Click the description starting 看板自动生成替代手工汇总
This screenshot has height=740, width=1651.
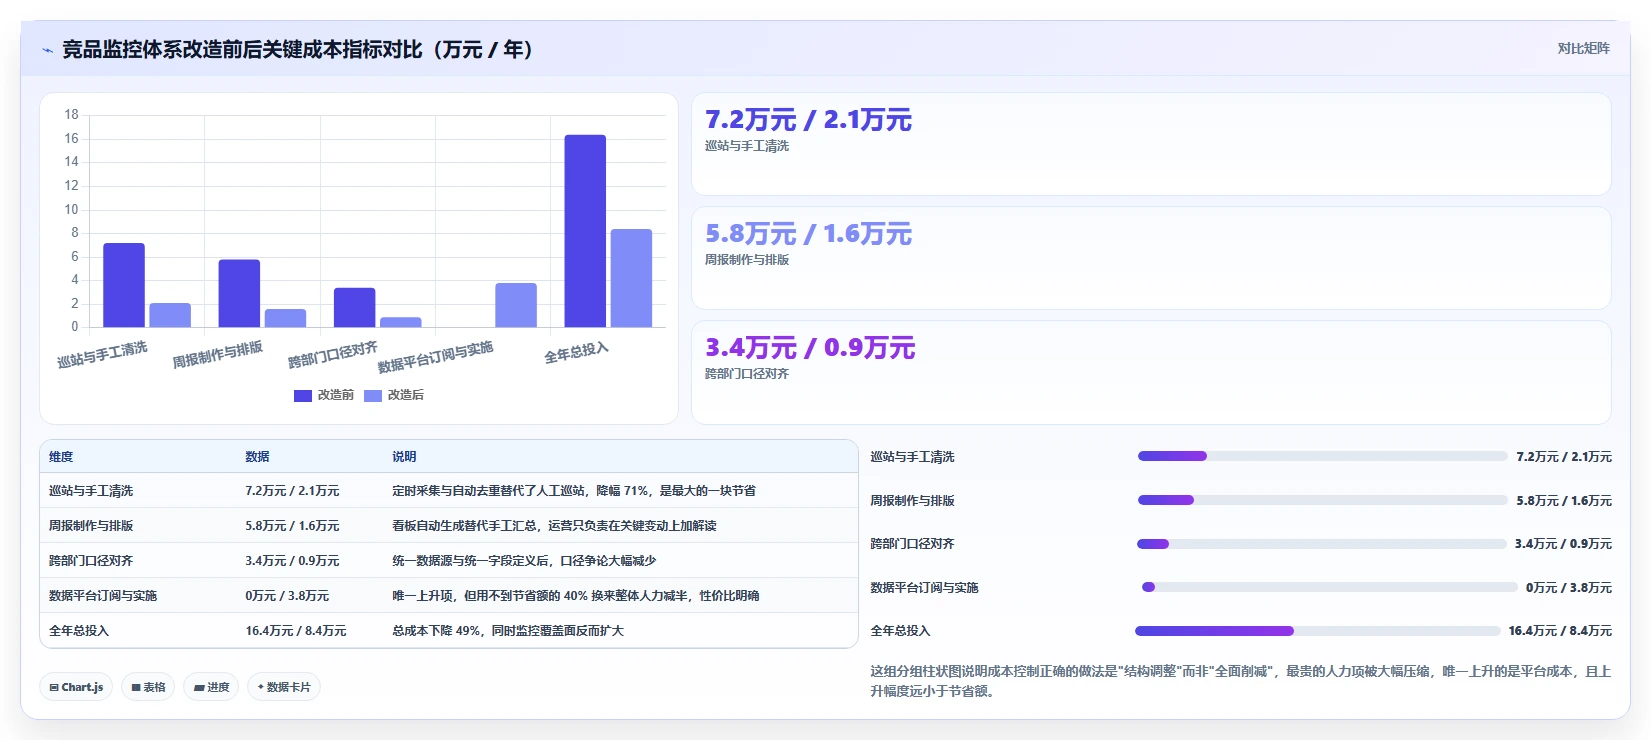(x=554, y=526)
